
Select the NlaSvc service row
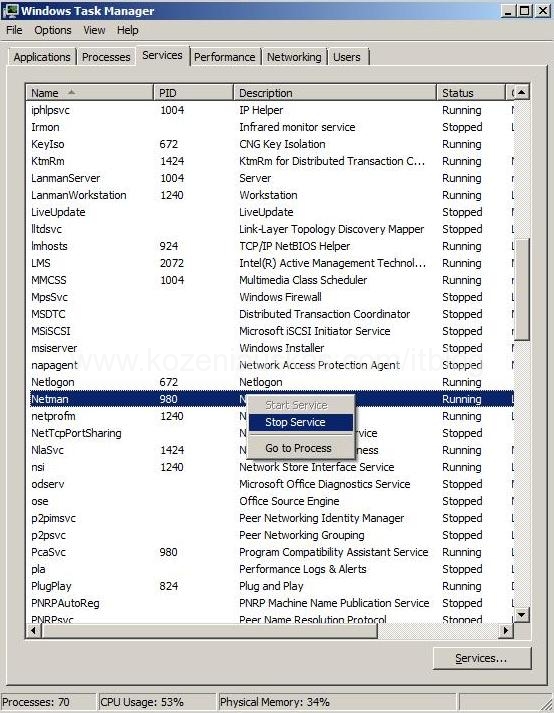tap(272, 451)
